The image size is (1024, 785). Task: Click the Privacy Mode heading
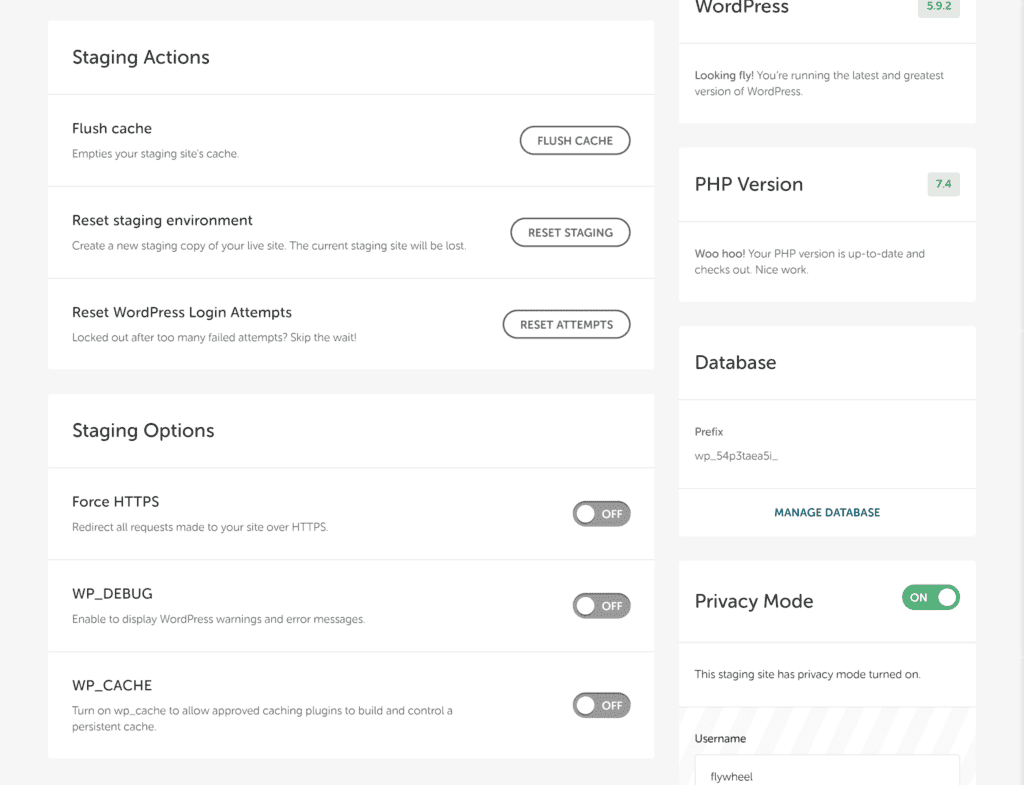(x=754, y=601)
